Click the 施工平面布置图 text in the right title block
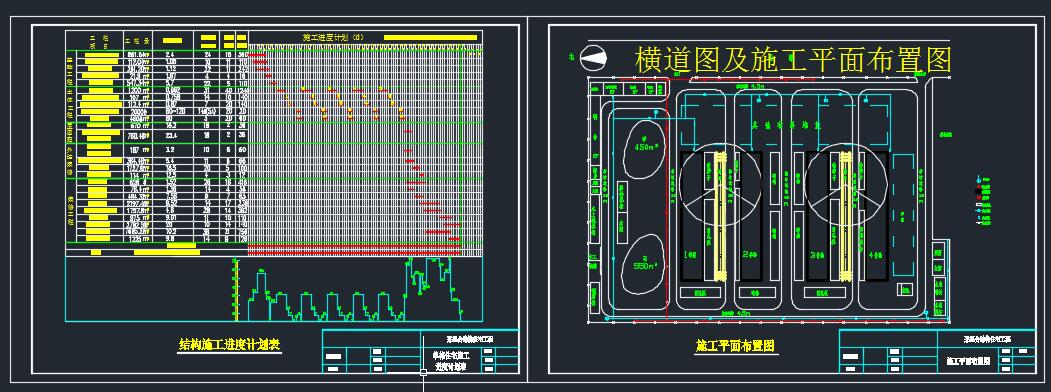This screenshot has width=1051, height=392. pyautogui.click(x=969, y=361)
